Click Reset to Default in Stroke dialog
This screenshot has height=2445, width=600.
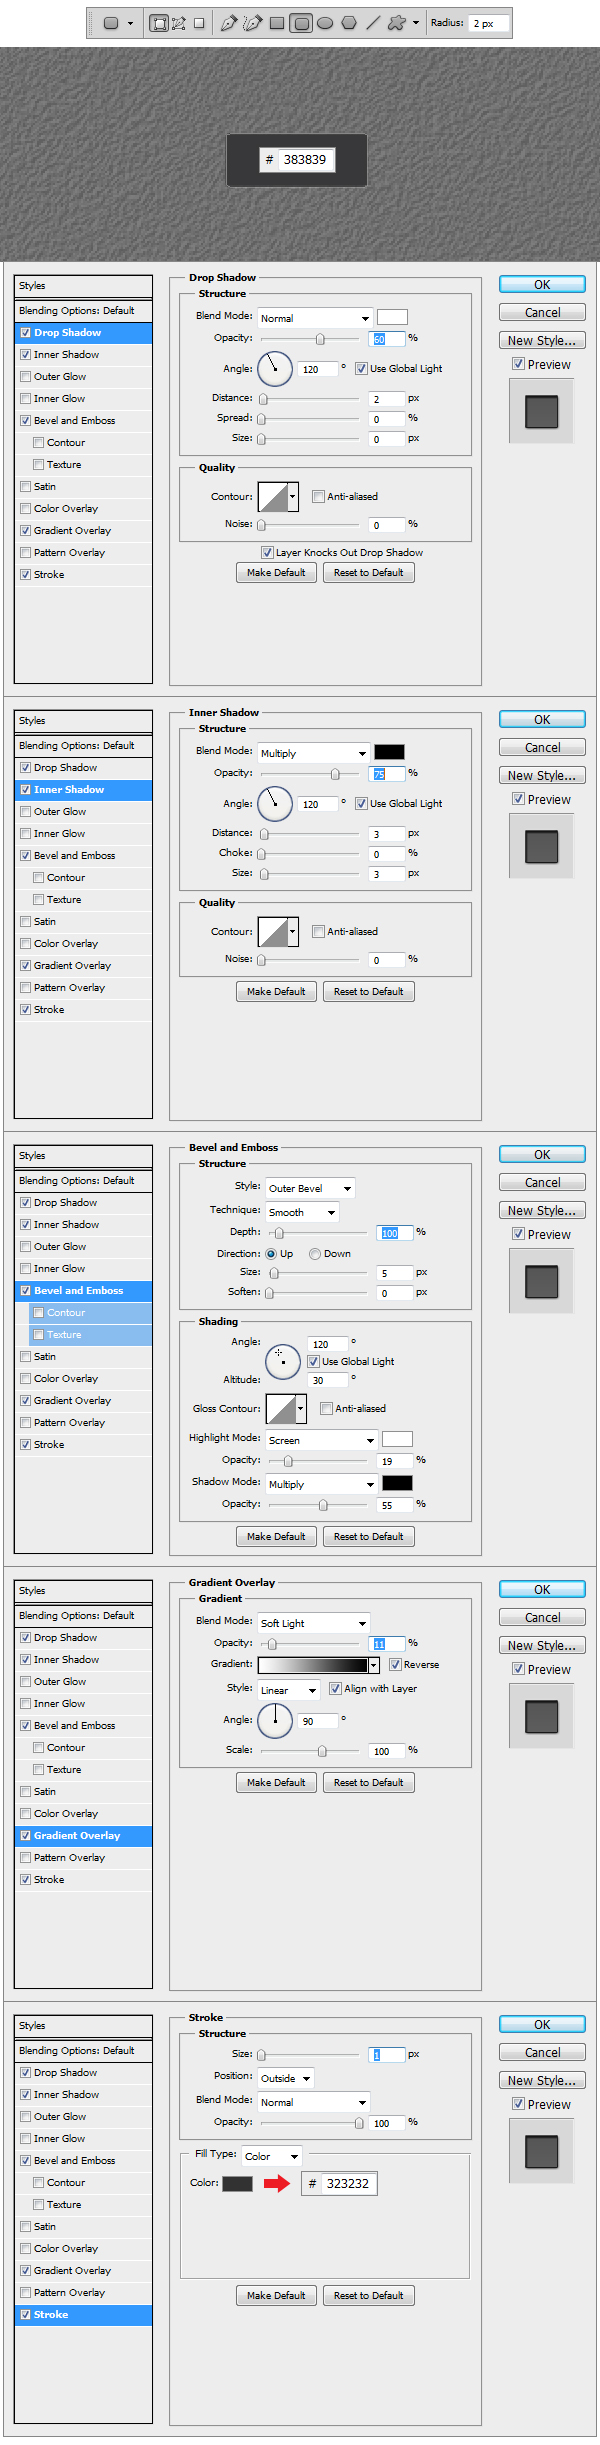point(368,2296)
